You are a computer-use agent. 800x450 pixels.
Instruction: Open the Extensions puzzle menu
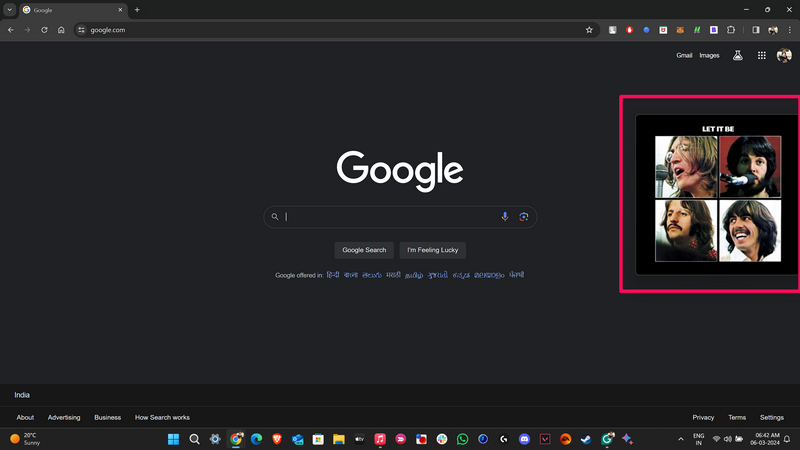point(731,30)
